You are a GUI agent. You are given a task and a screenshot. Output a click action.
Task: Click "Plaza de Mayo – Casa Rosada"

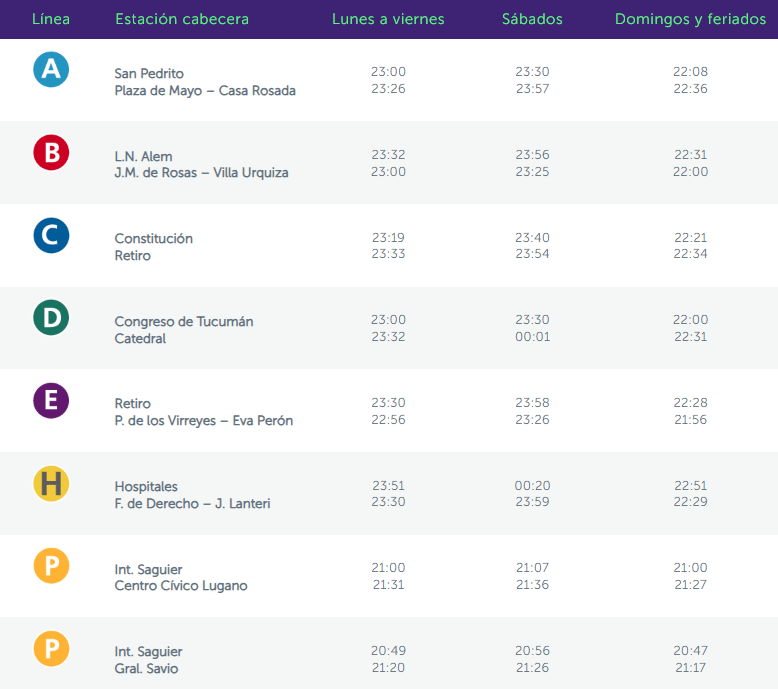tap(205, 90)
